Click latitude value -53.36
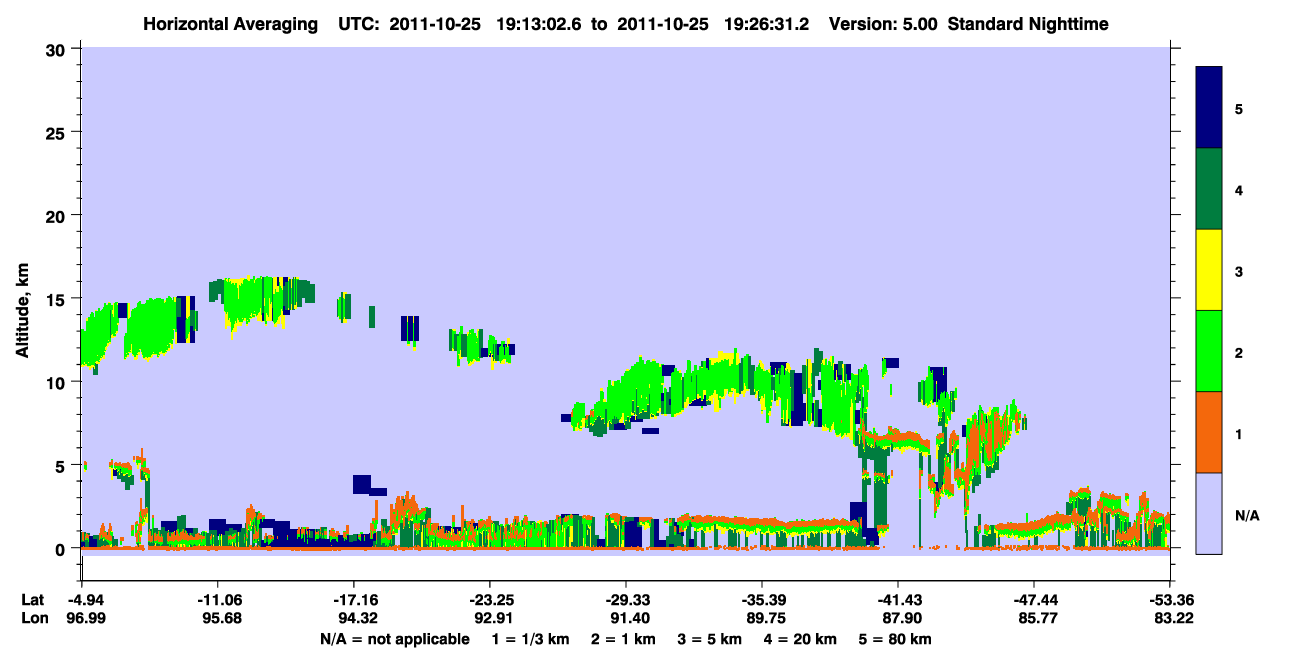1300x667 pixels. [x=1170, y=600]
